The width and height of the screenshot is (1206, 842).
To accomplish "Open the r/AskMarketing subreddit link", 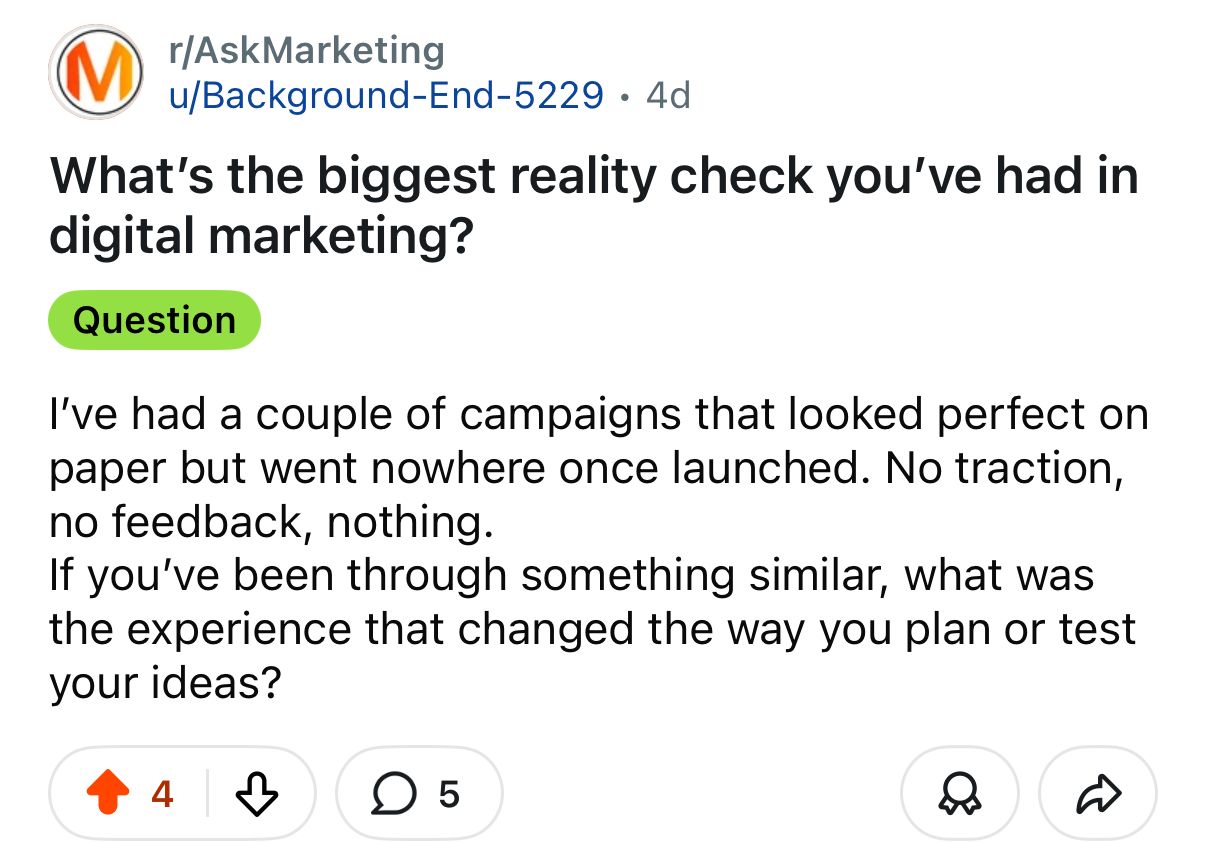I will [x=306, y=49].
